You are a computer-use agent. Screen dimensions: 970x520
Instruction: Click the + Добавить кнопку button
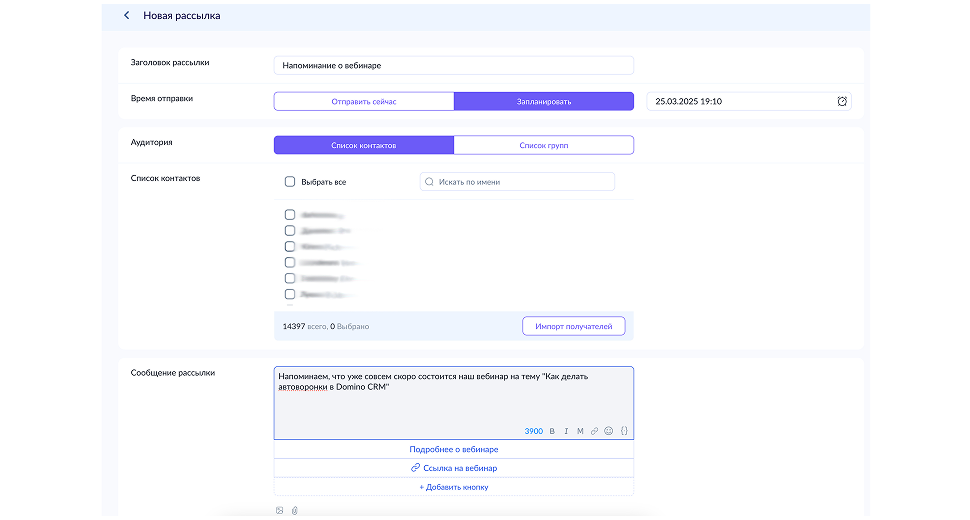point(453,487)
